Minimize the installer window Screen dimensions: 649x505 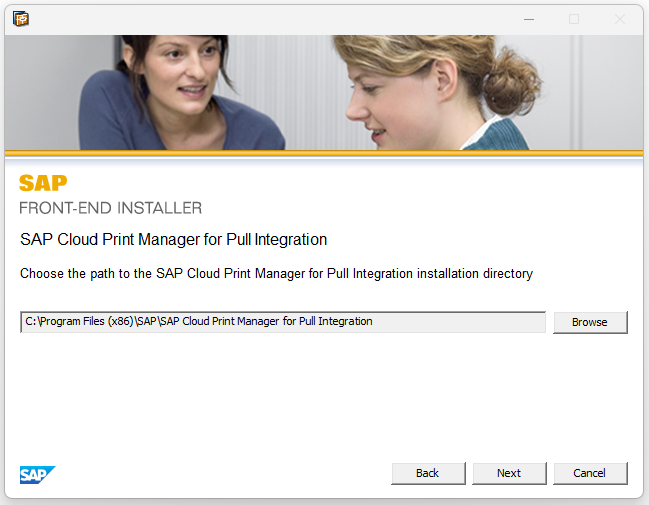[x=529, y=19]
